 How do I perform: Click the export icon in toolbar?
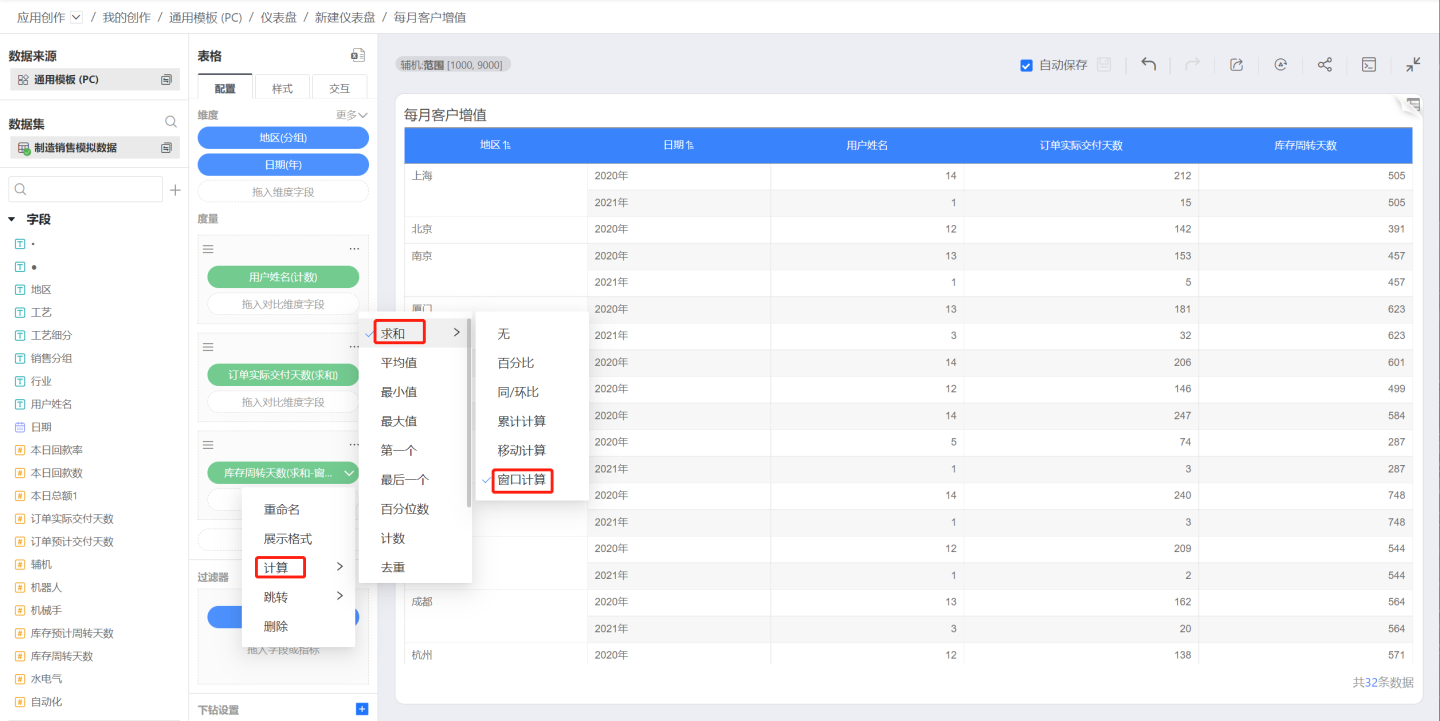[1236, 65]
